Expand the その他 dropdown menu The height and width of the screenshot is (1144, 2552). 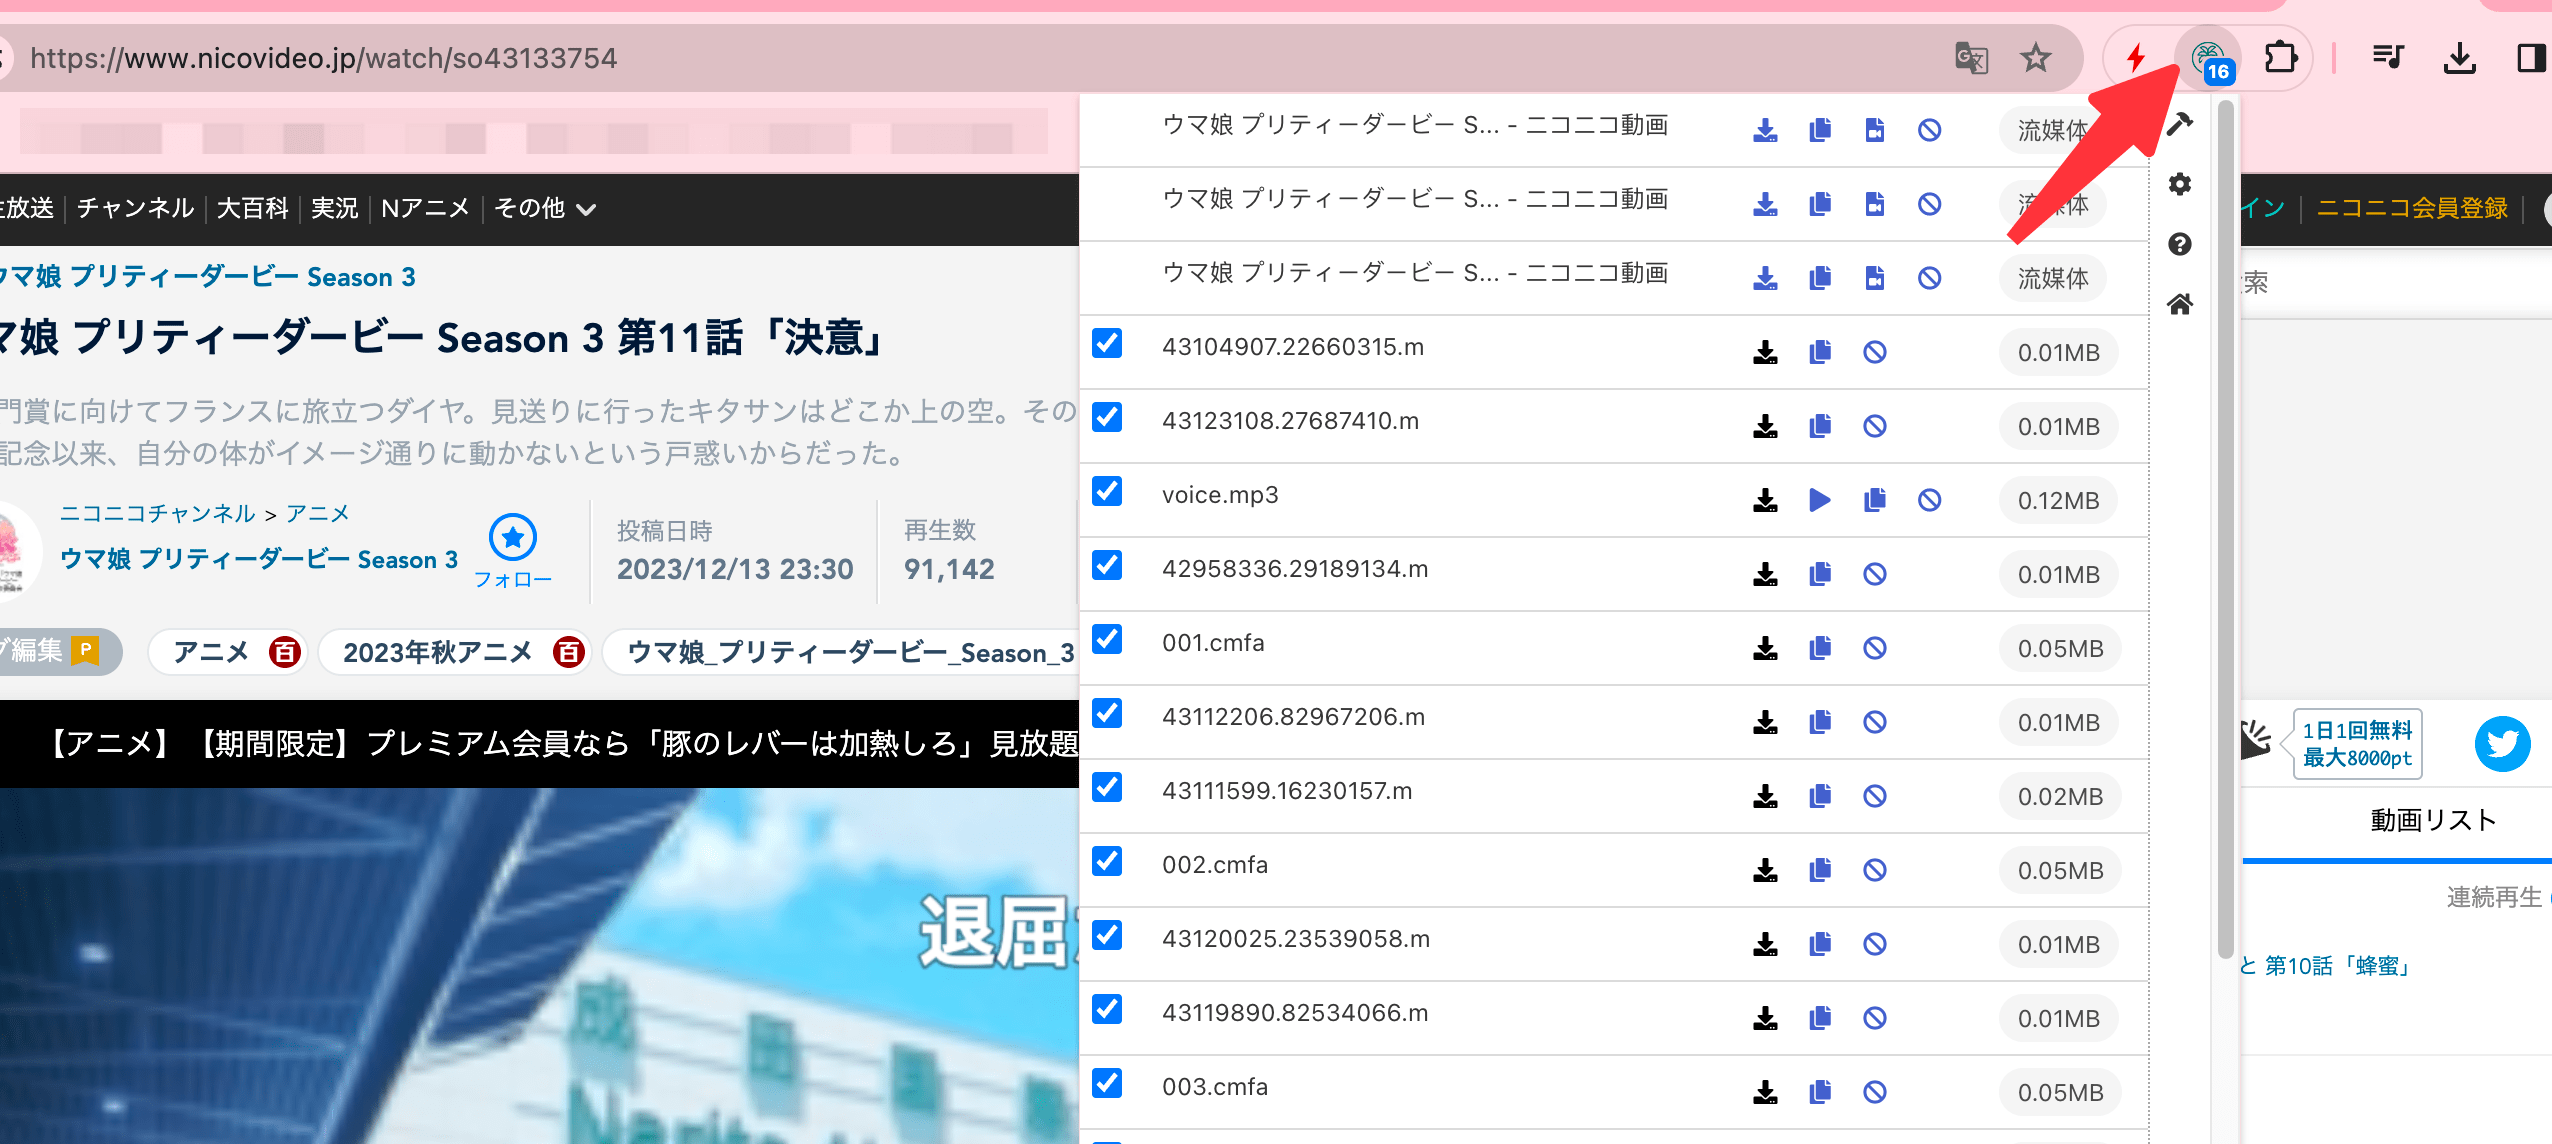pyautogui.click(x=545, y=208)
